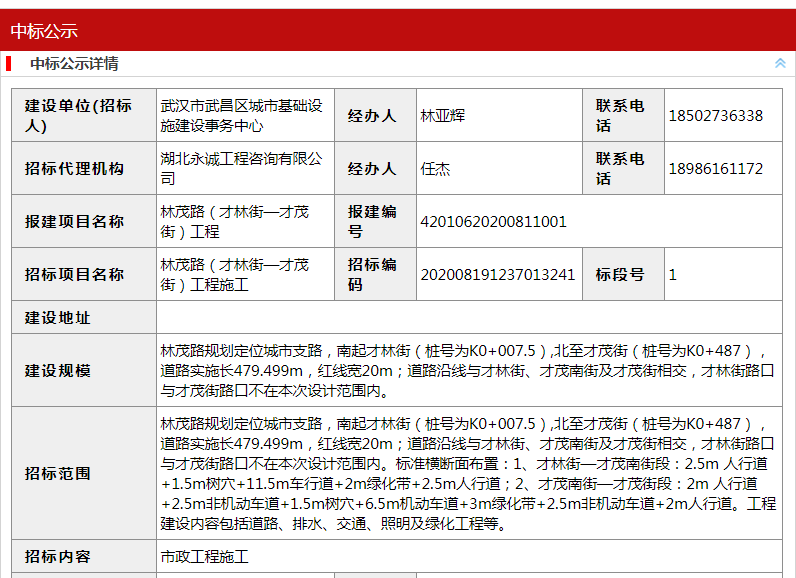Select the 招标项目名称 label cell
This screenshot has width=796, height=578.
click(x=84, y=274)
